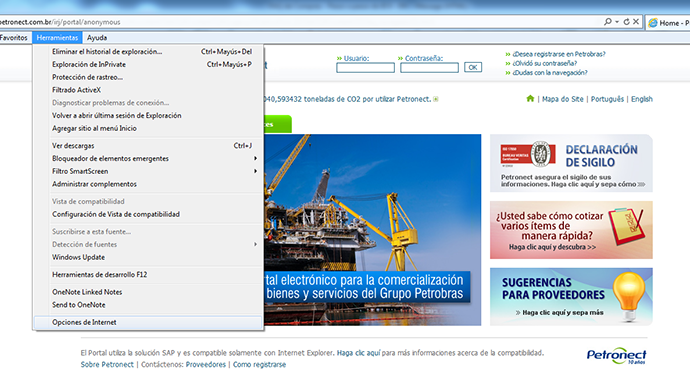Viewport: 690px width, 392px height.
Task: Click the Usuario input field
Action: (x=365, y=67)
